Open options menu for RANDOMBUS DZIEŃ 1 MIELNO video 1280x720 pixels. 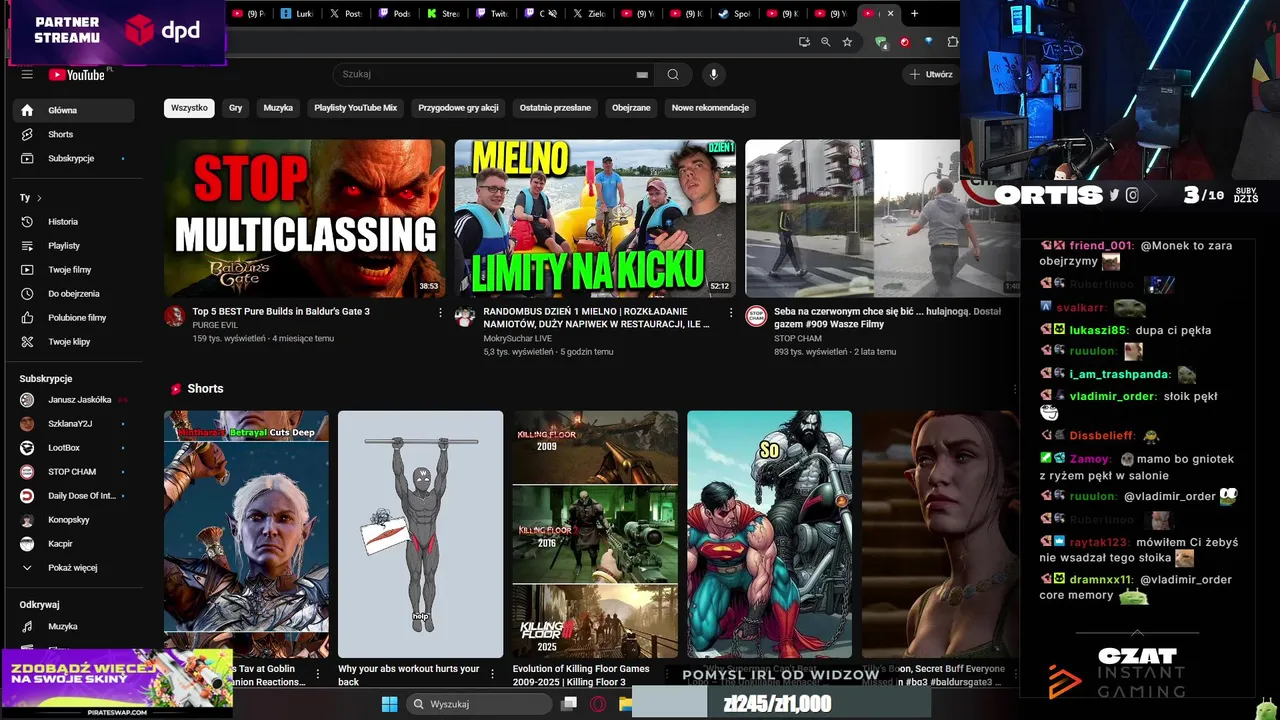[x=730, y=313]
